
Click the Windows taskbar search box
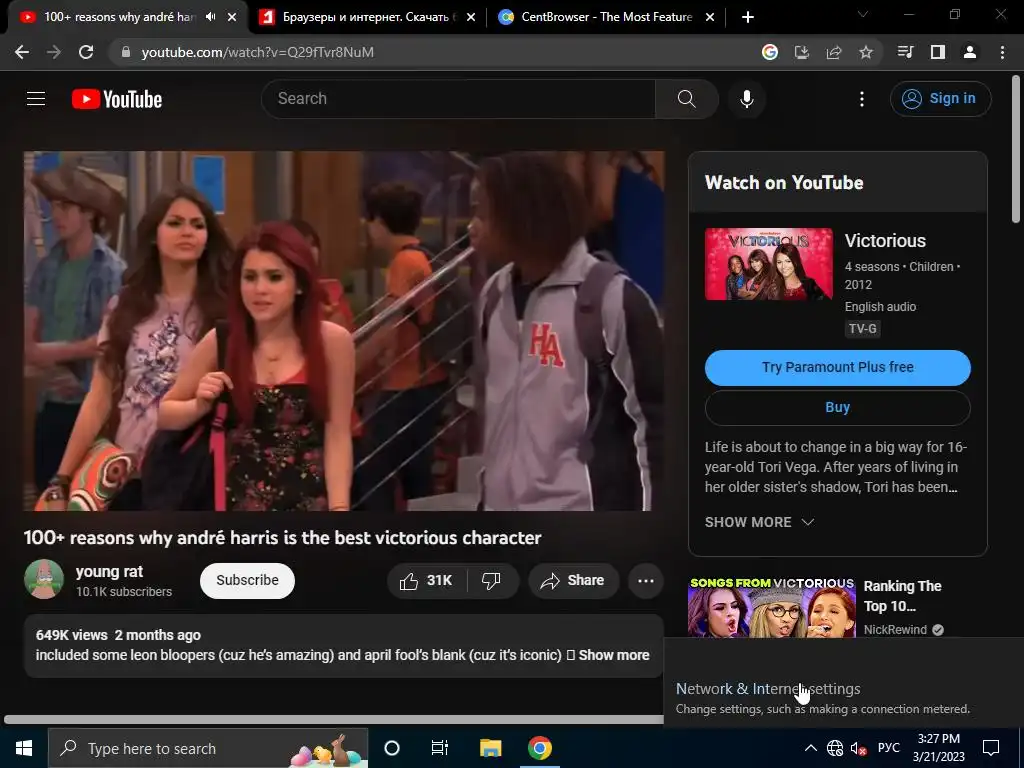click(208, 748)
